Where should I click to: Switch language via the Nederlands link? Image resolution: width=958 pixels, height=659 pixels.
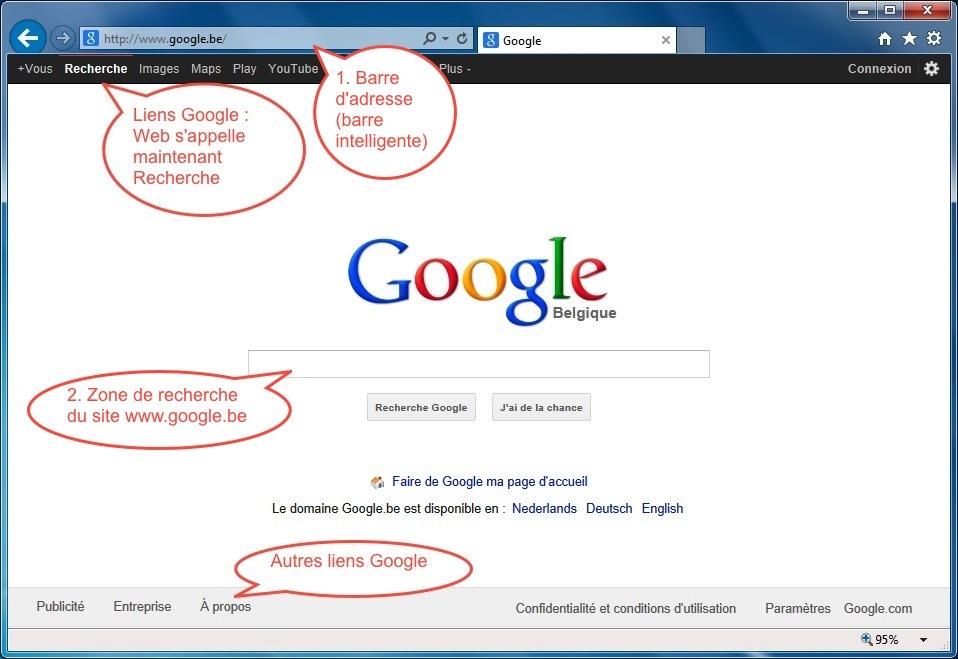click(544, 508)
